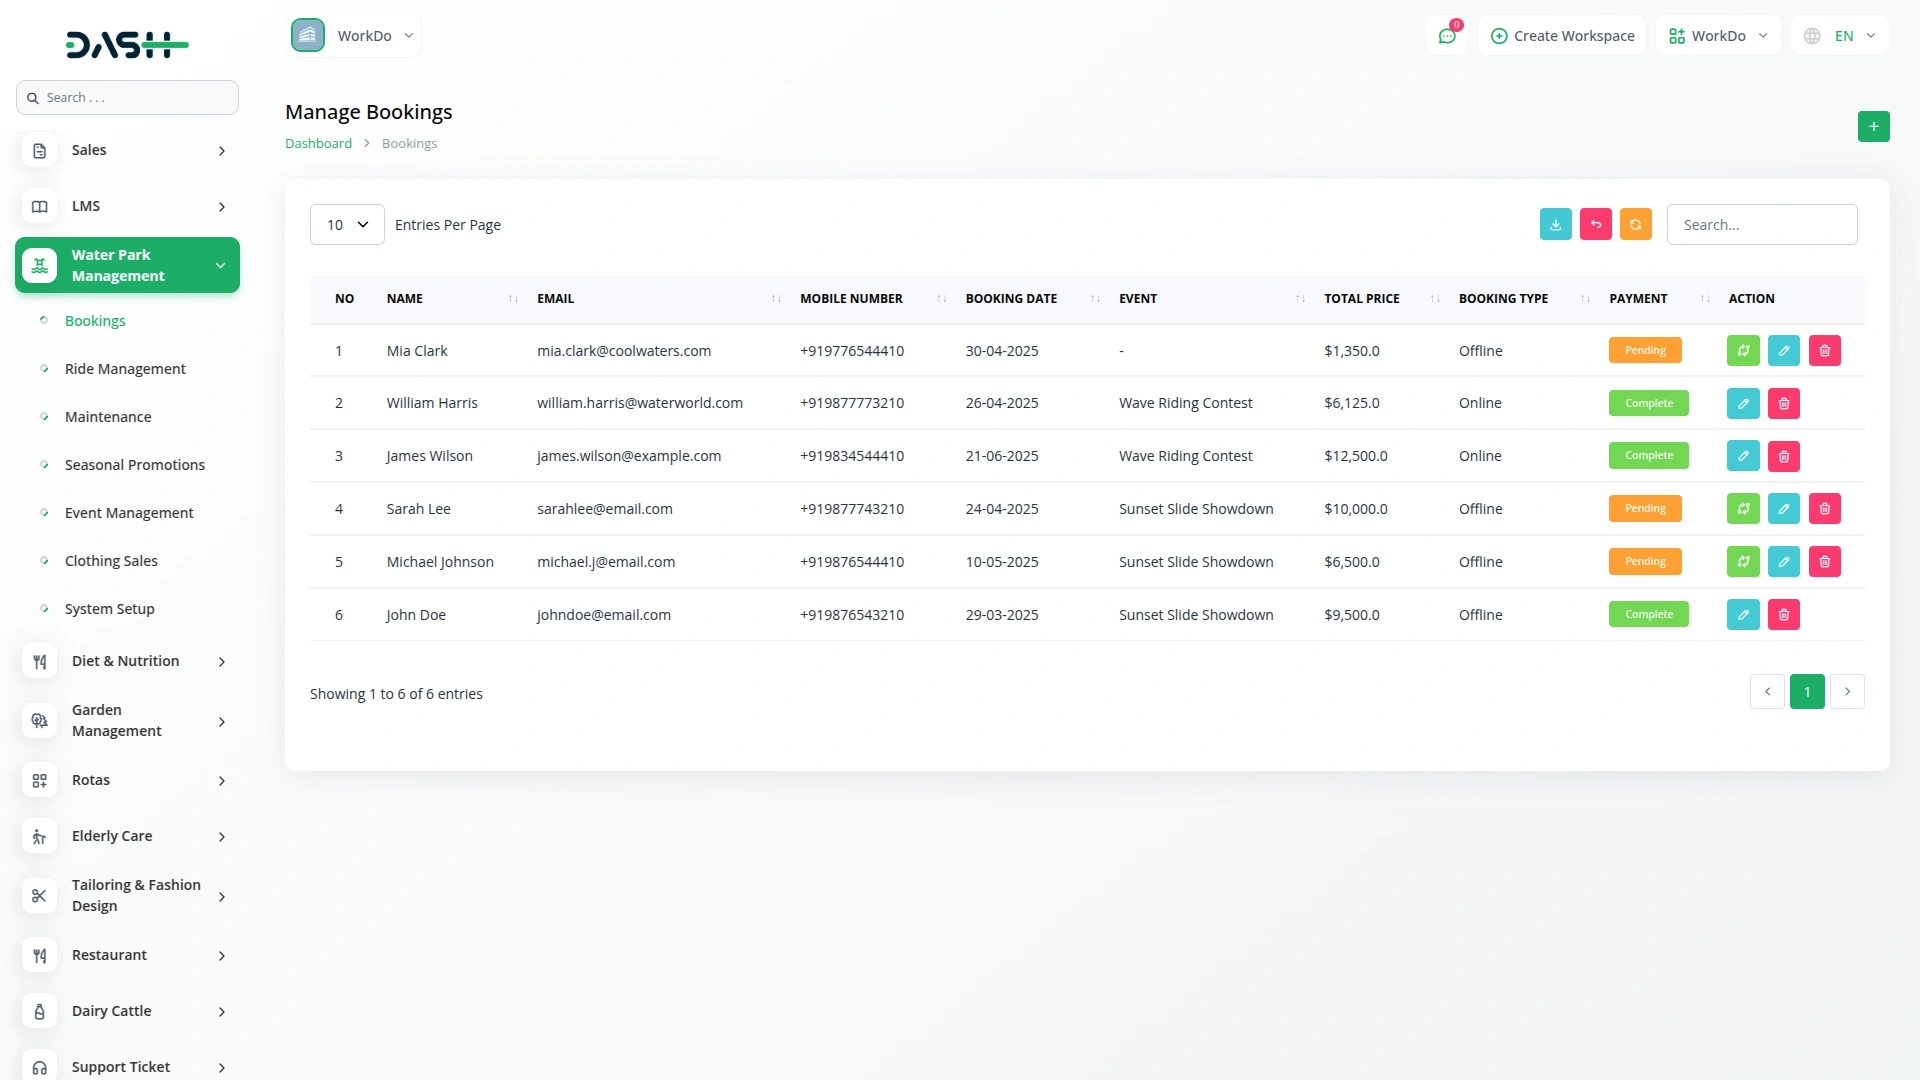Click the orange refresh icon
Screen dimensions: 1920x1080
click(1635, 225)
